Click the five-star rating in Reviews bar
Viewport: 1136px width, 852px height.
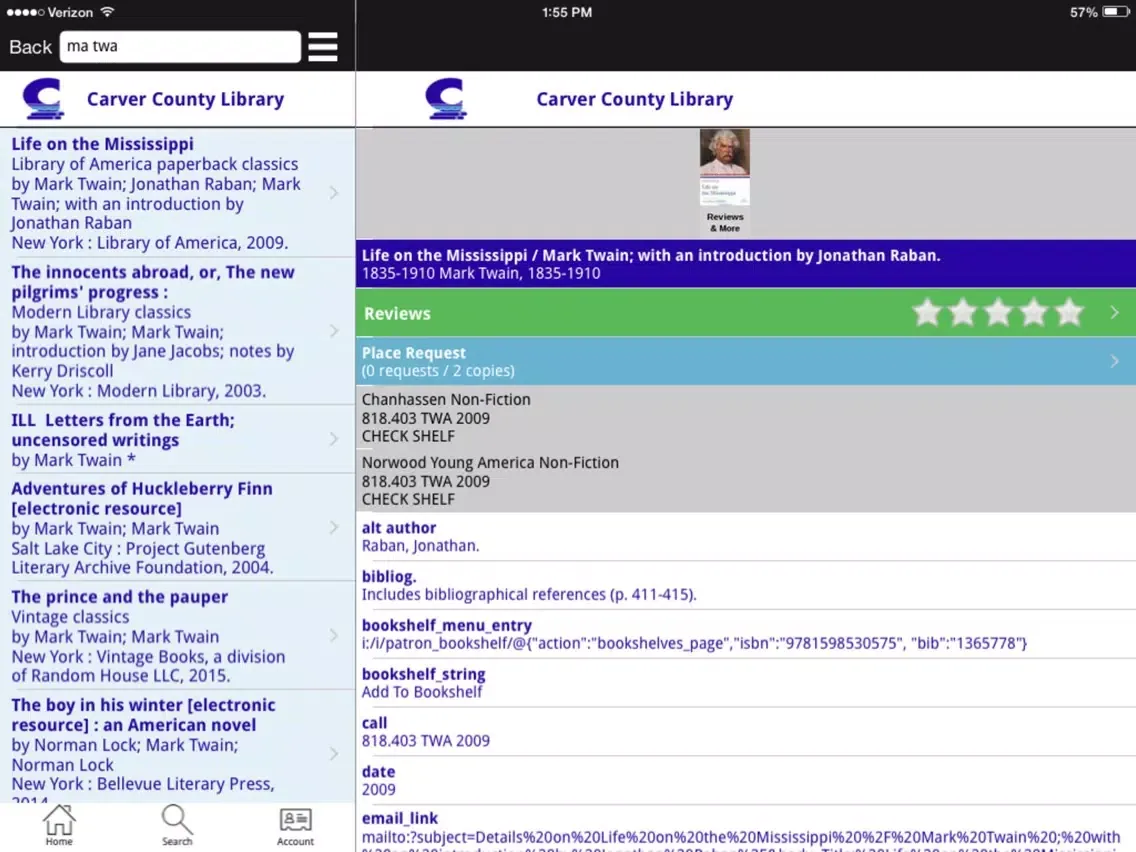pyautogui.click(x=998, y=313)
